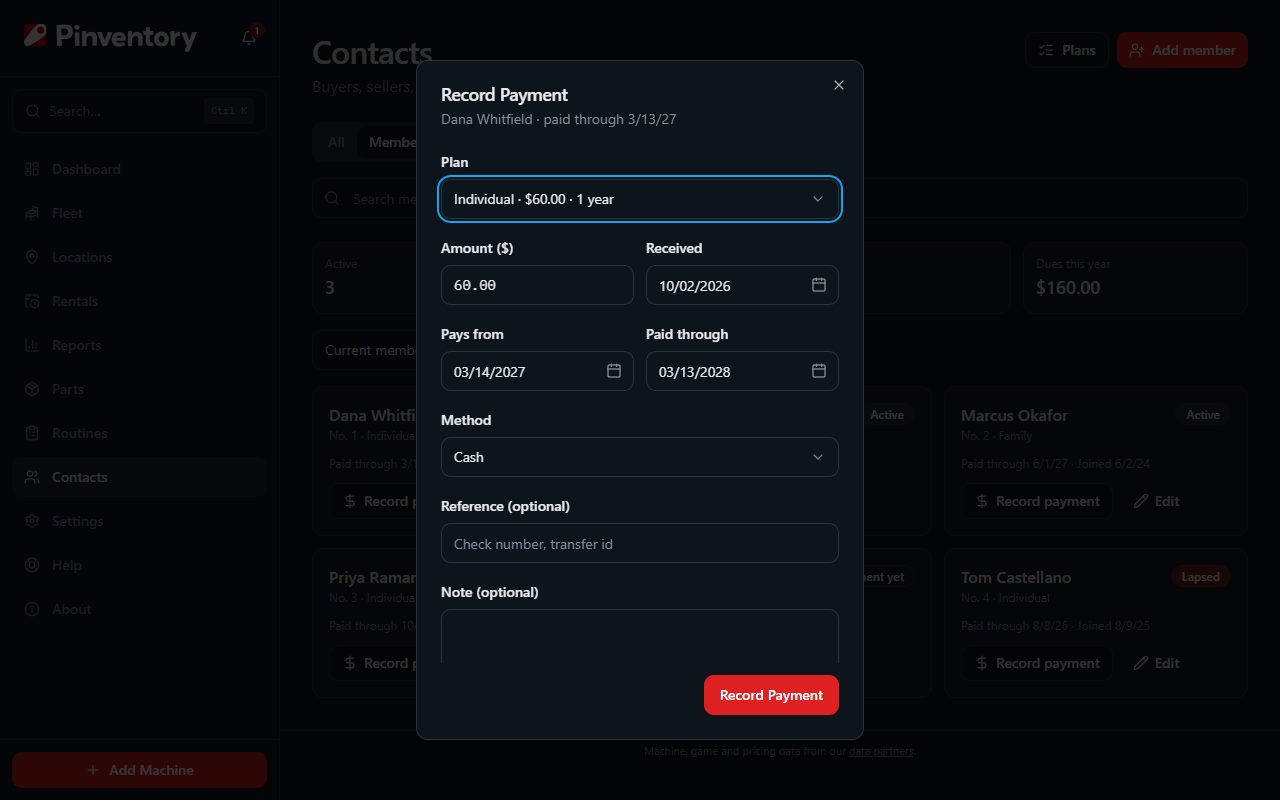
Task: Click the Plans button
Action: pyautogui.click(x=1067, y=50)
